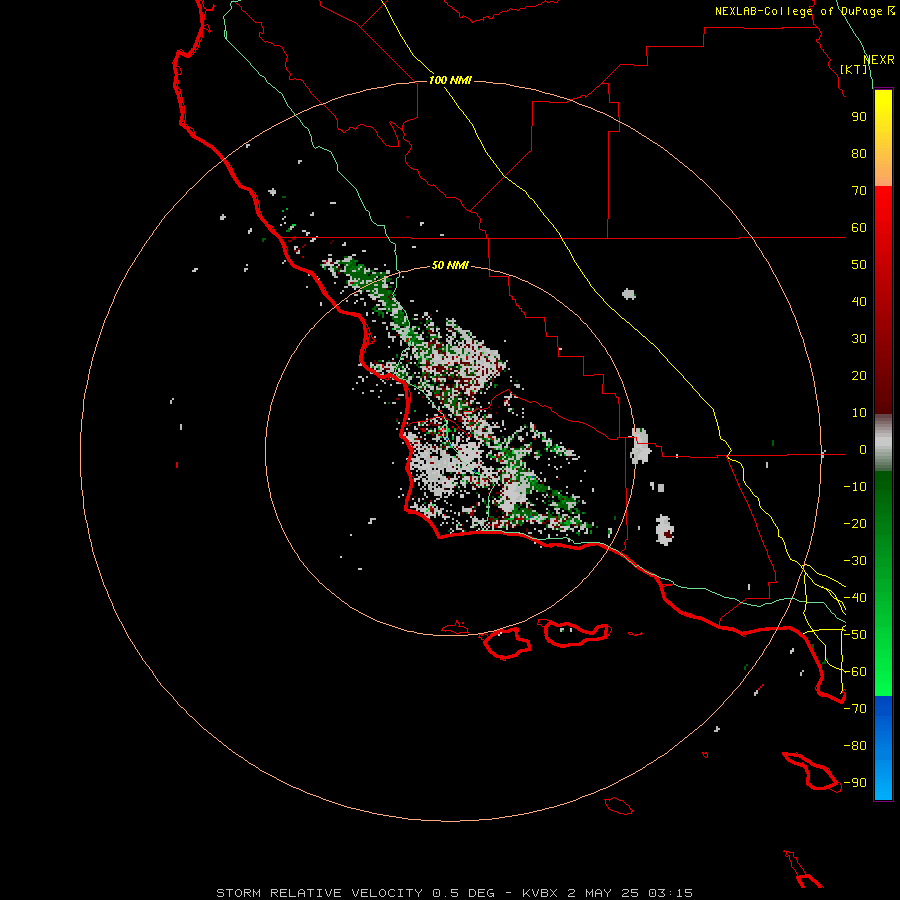900x900 pixels.
Task: Click the -30 value on the velocity scale
Action: (855, 561)
